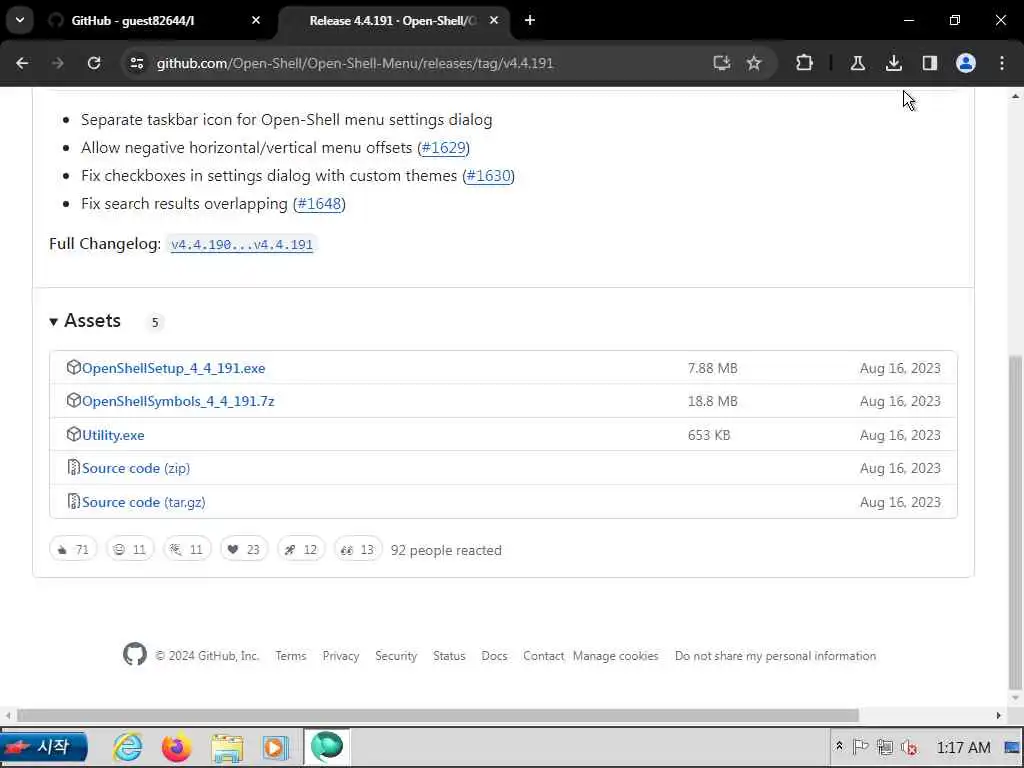The width and height of the screenshot is (1024, 768).
Task: Open Privacy footer link
Action: pos(341,656)
